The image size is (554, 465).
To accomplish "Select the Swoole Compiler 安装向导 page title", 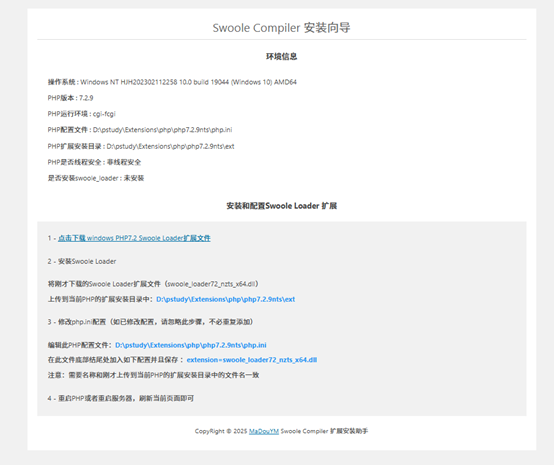I will pos(282,28).
